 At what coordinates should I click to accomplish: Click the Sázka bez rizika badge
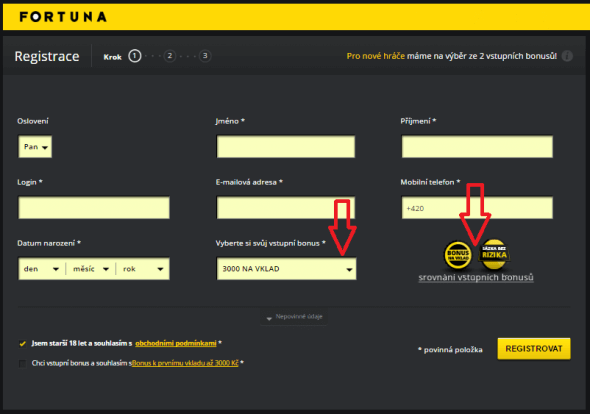point(494,254)
